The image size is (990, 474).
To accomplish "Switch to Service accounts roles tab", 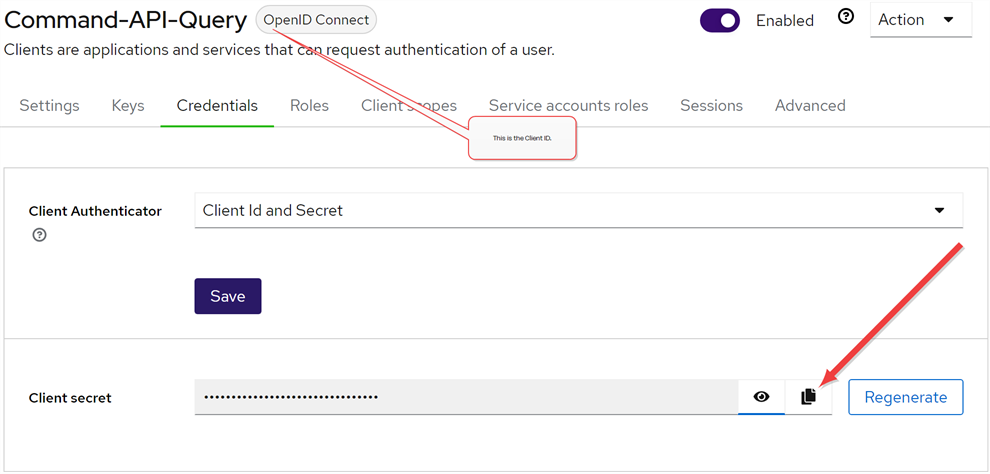I will [x=568, y=105].
